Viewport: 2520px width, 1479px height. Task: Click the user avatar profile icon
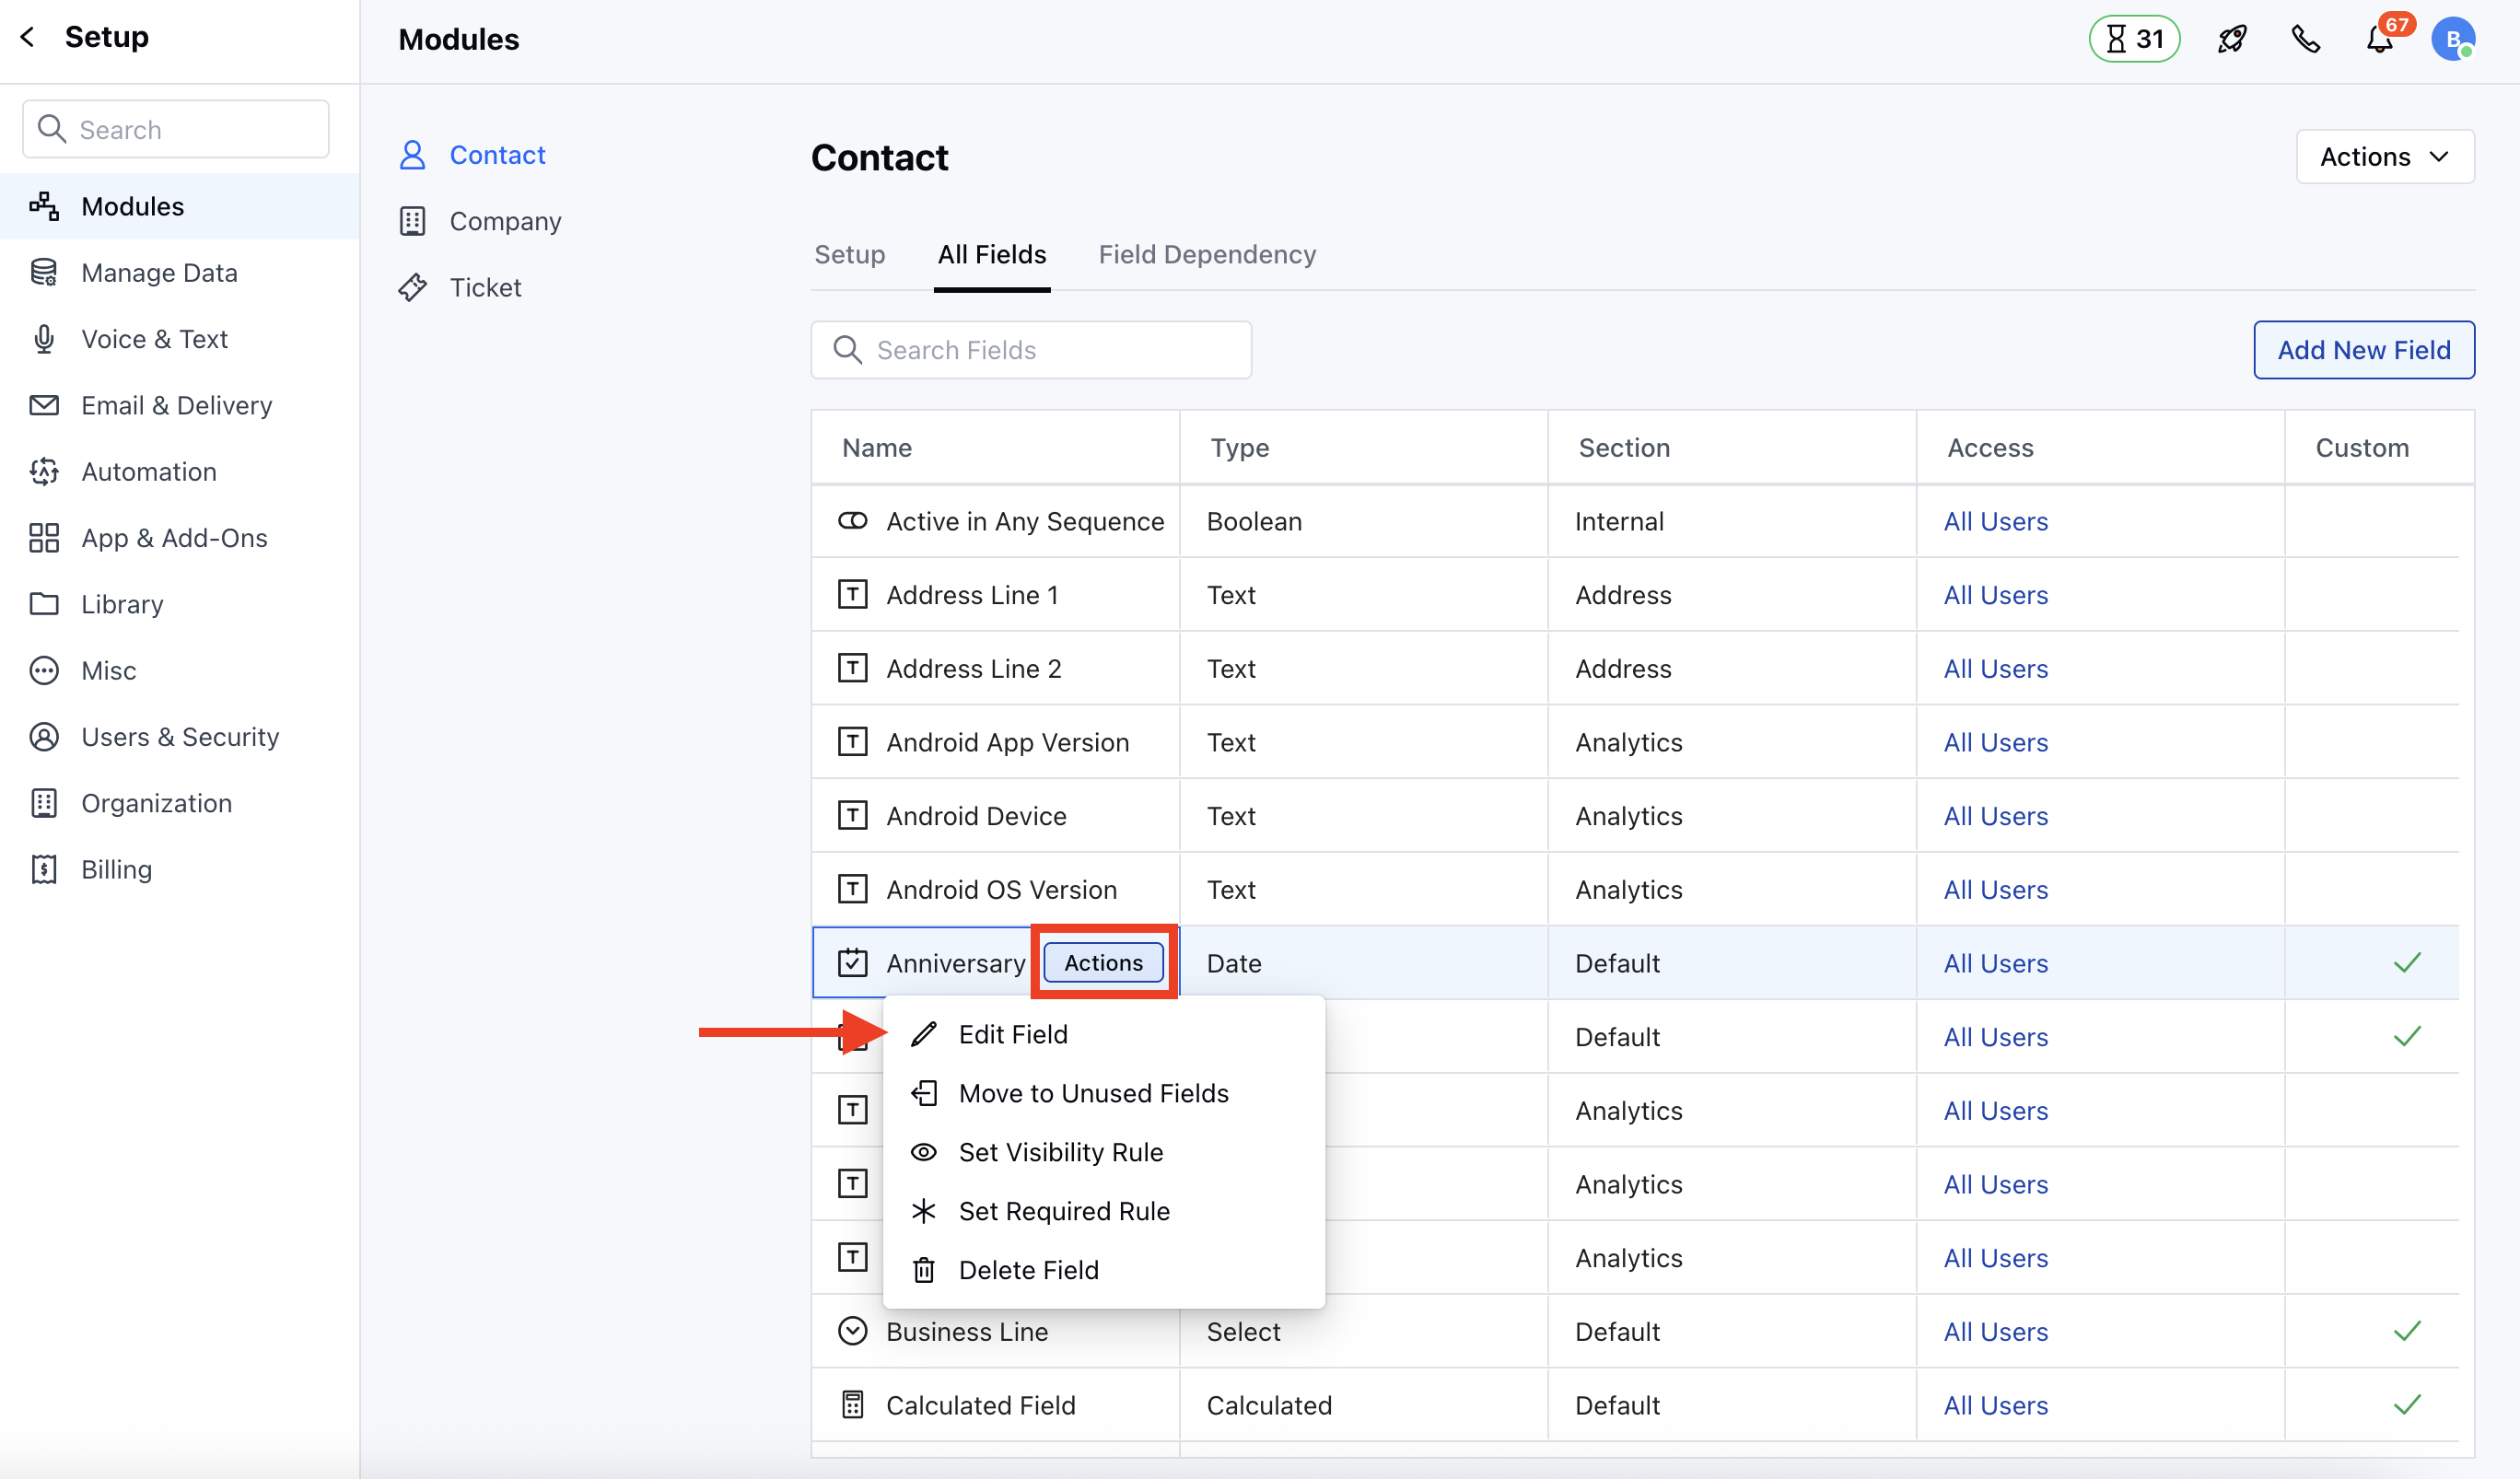(2452, 40)
